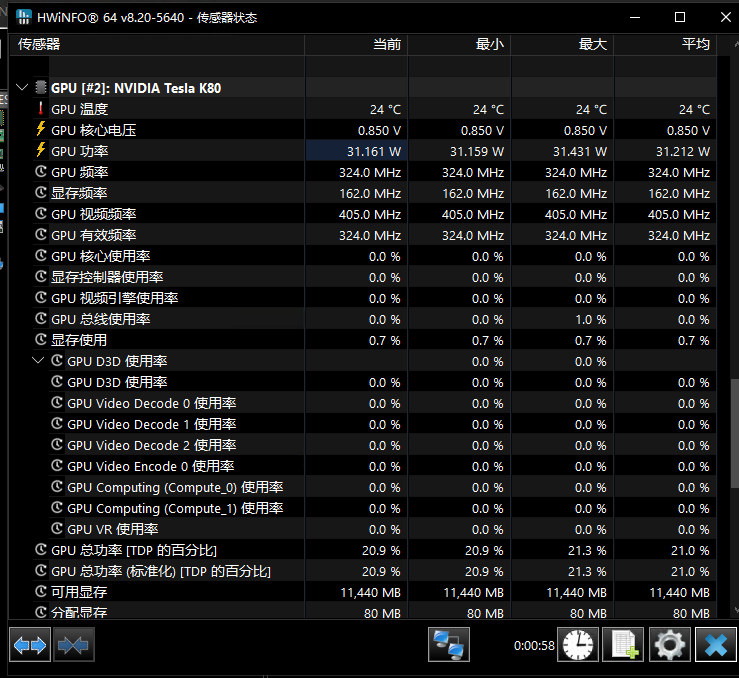
Task: Start logging with the sheet-plus icon
Action: point(625,645)
